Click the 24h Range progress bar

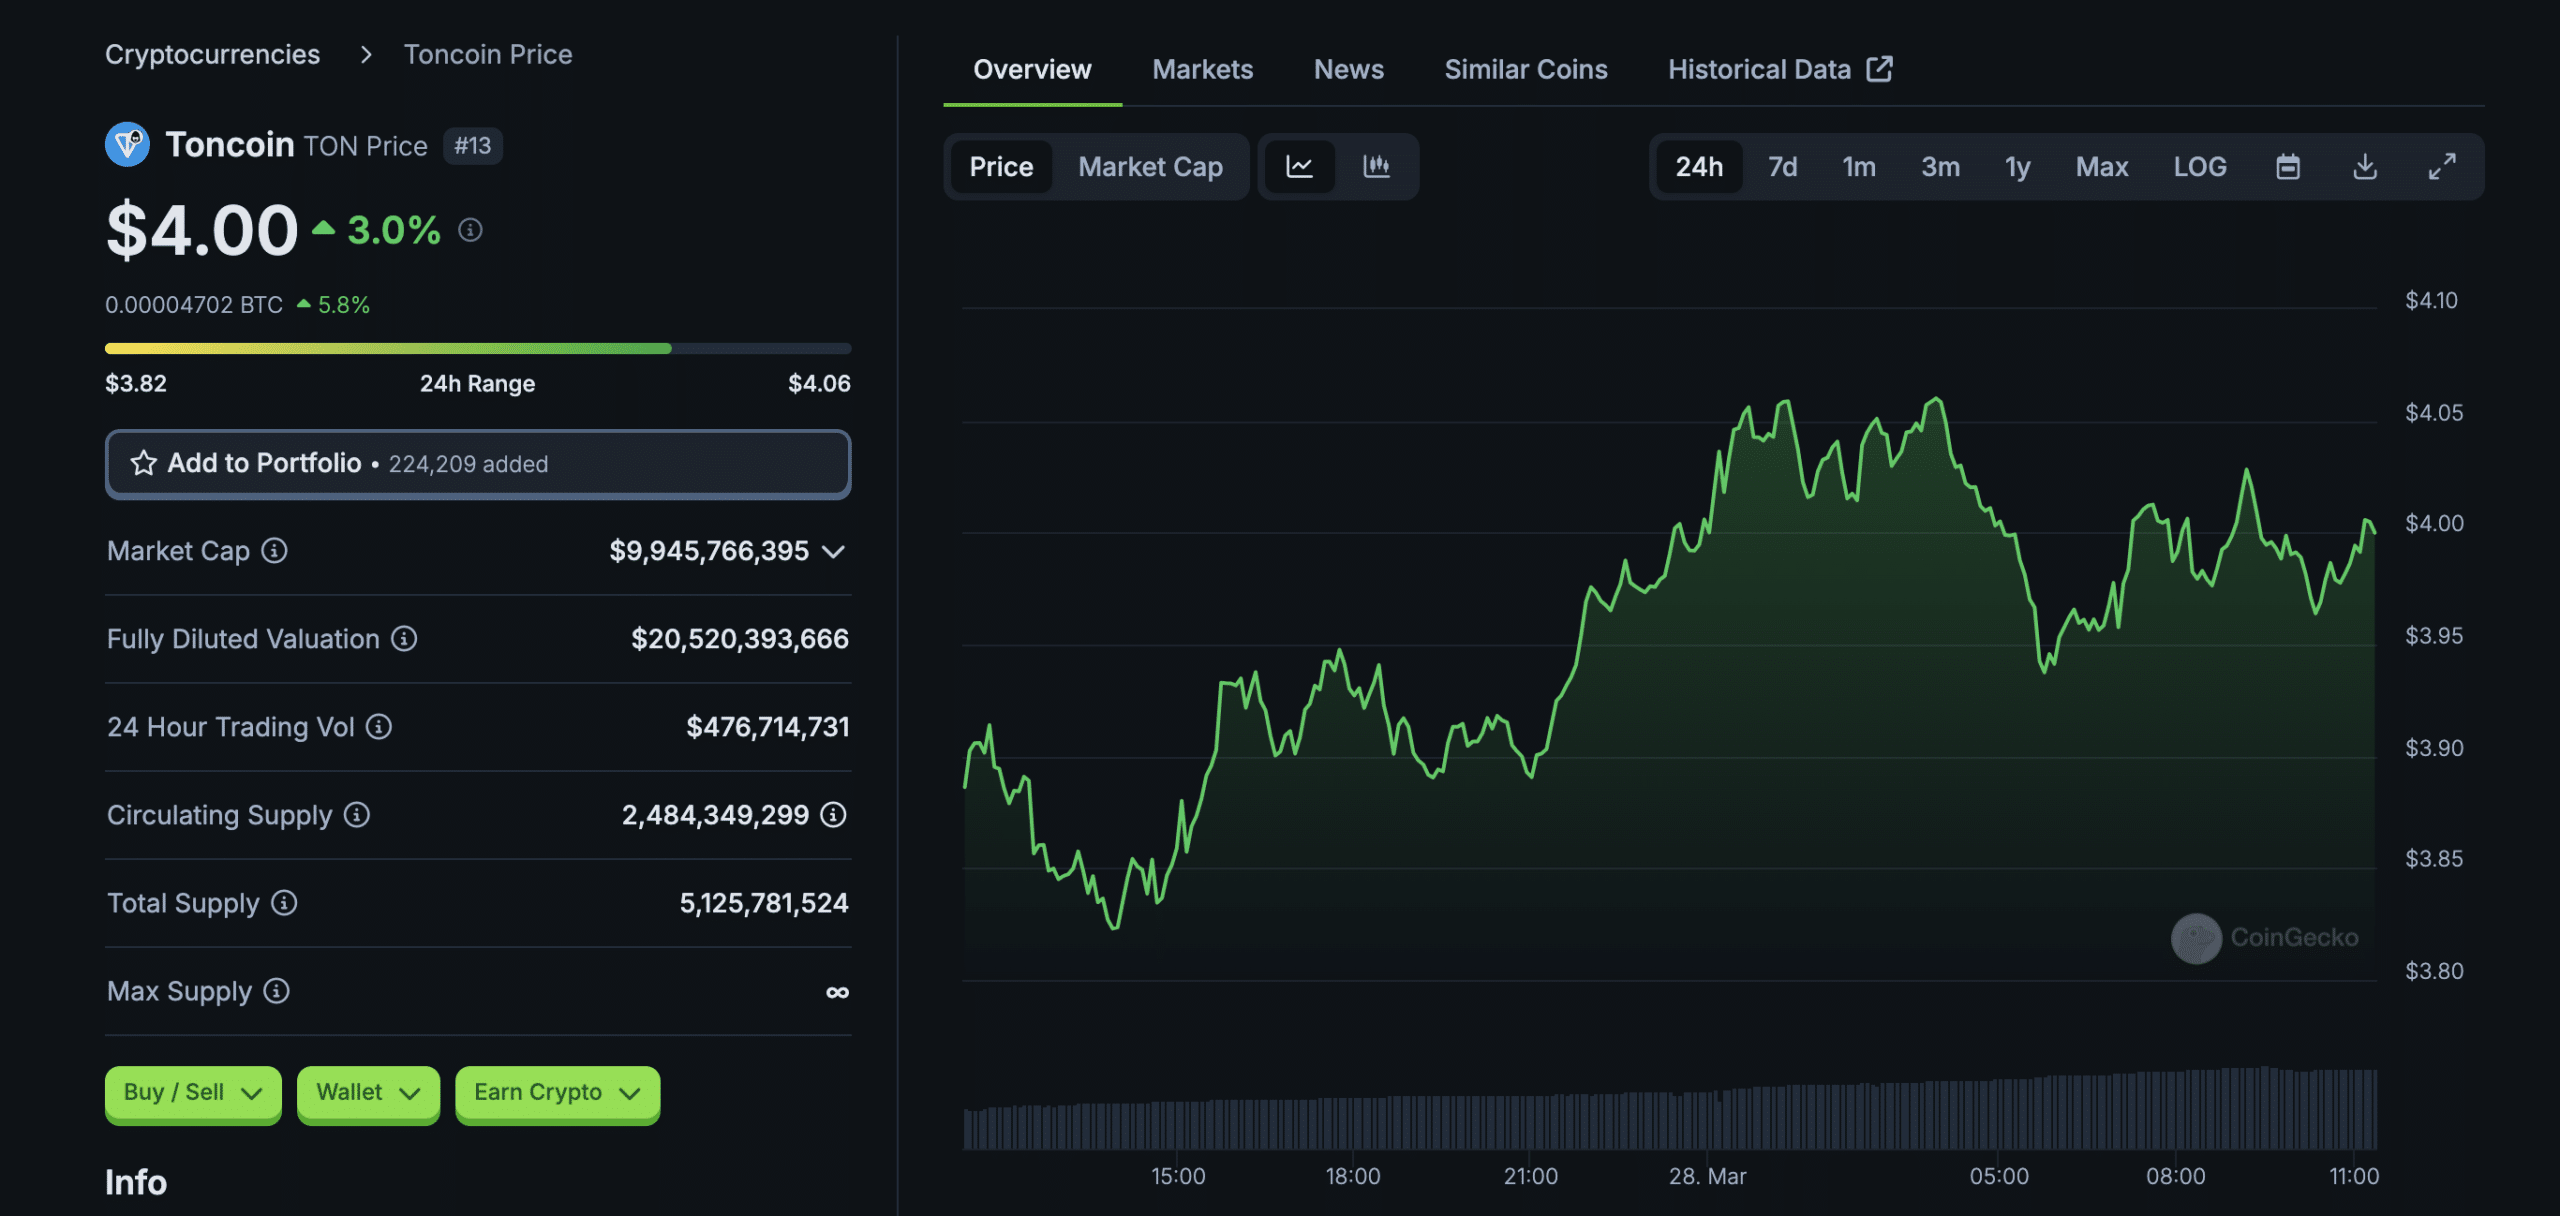click(478, 348)
